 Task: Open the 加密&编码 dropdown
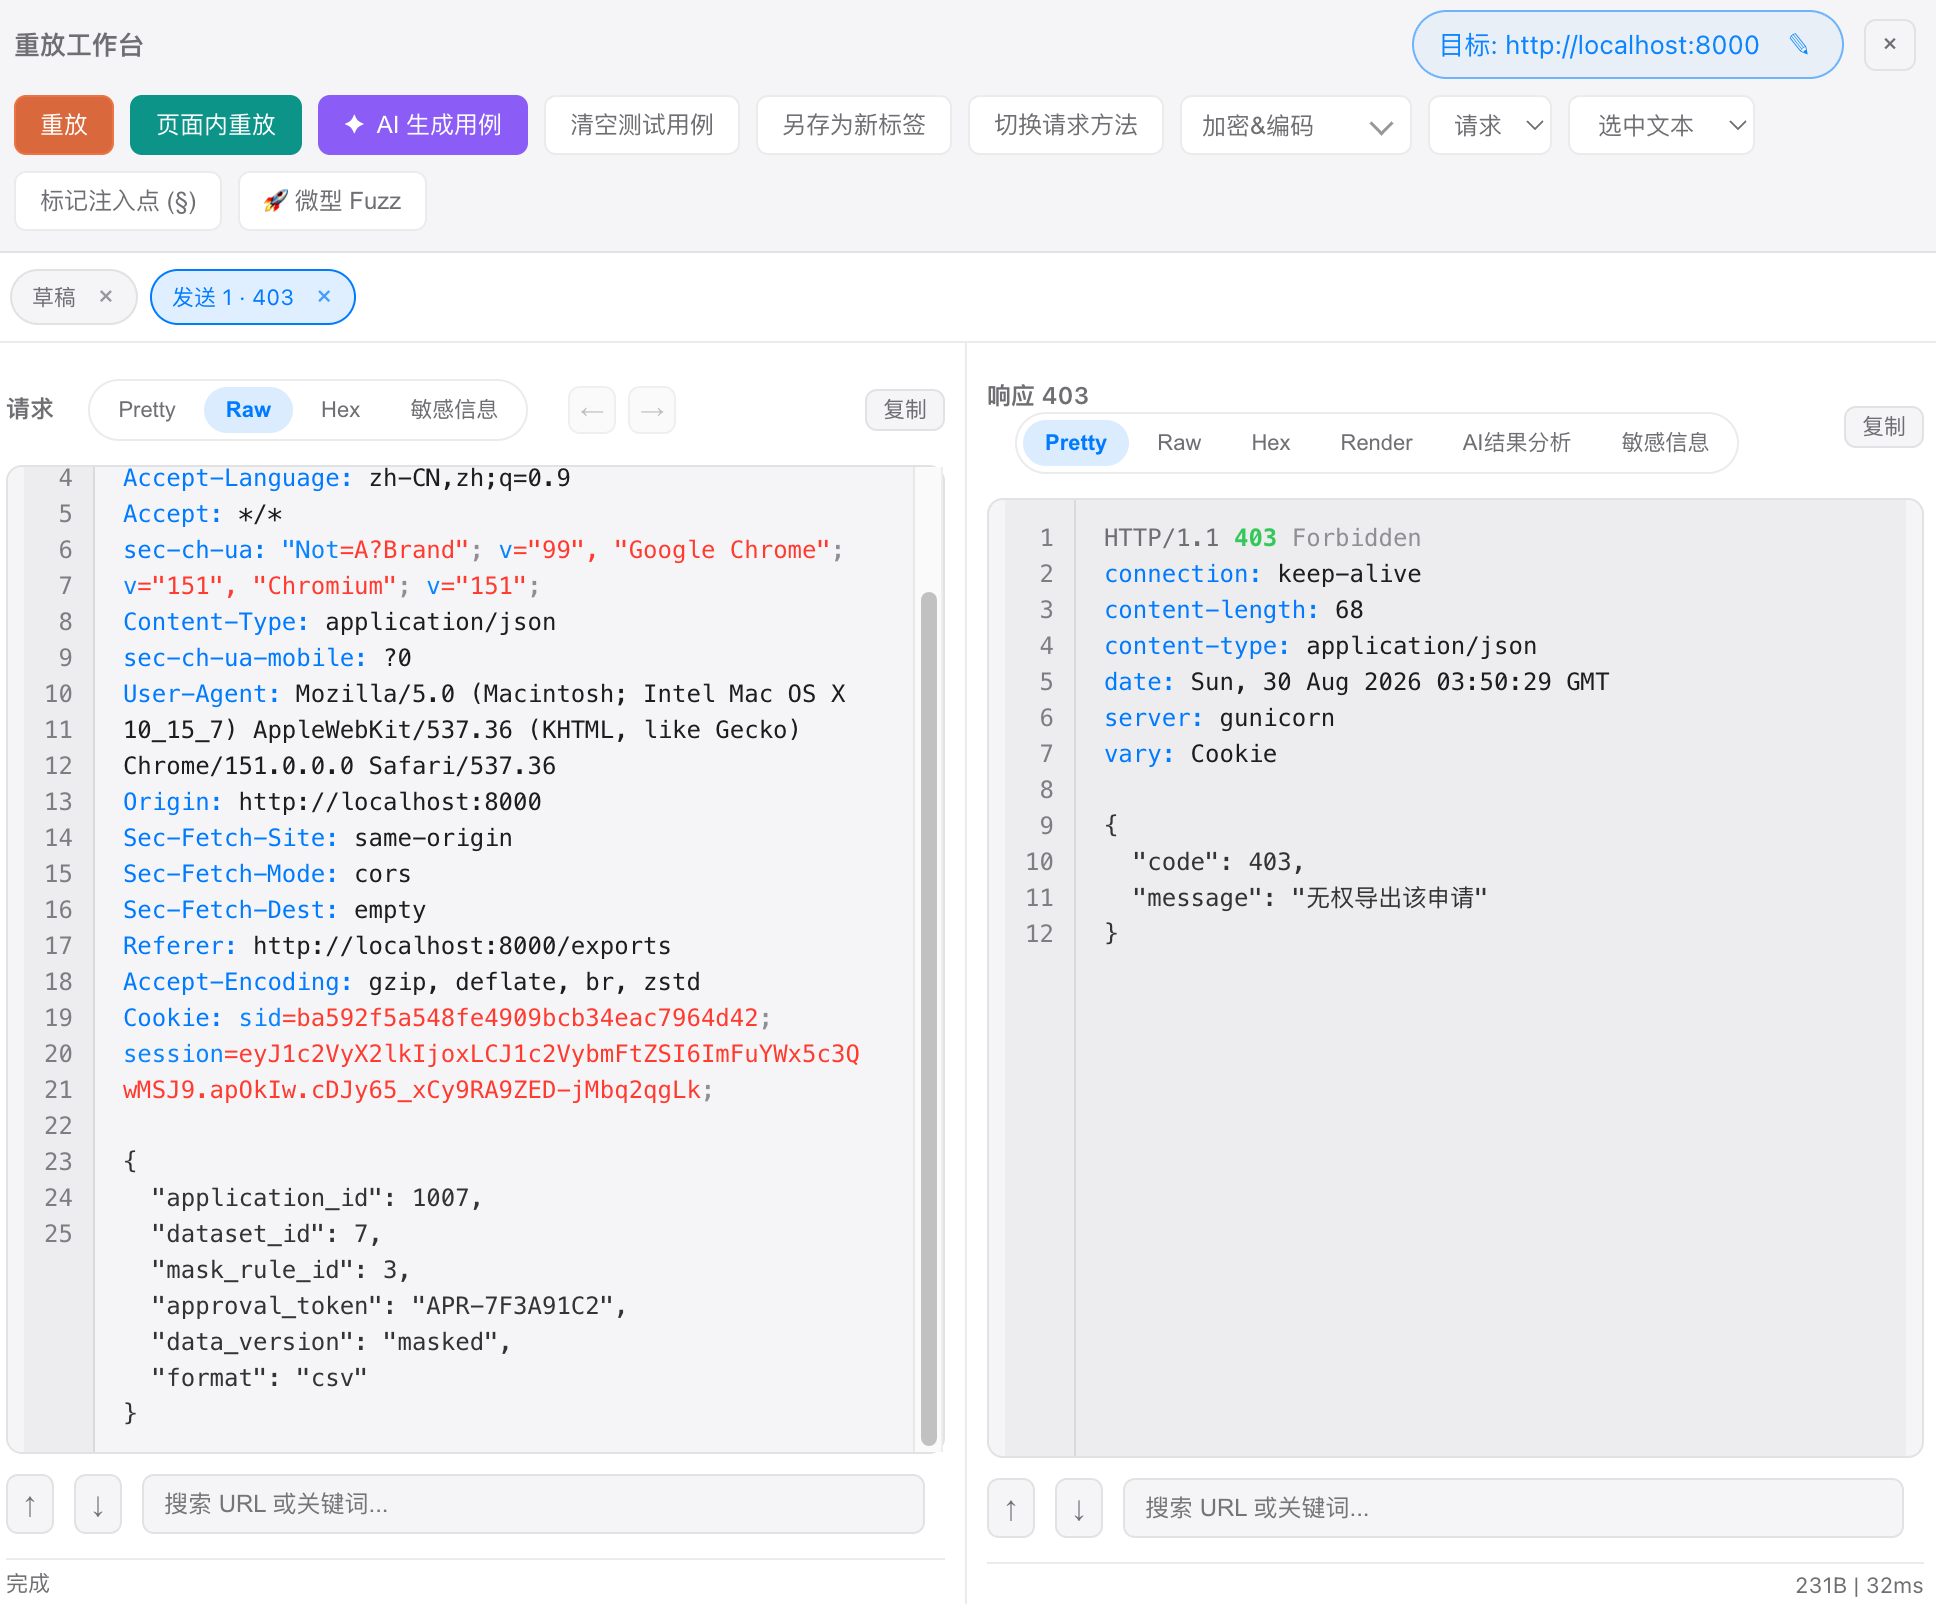(1296, 125)
